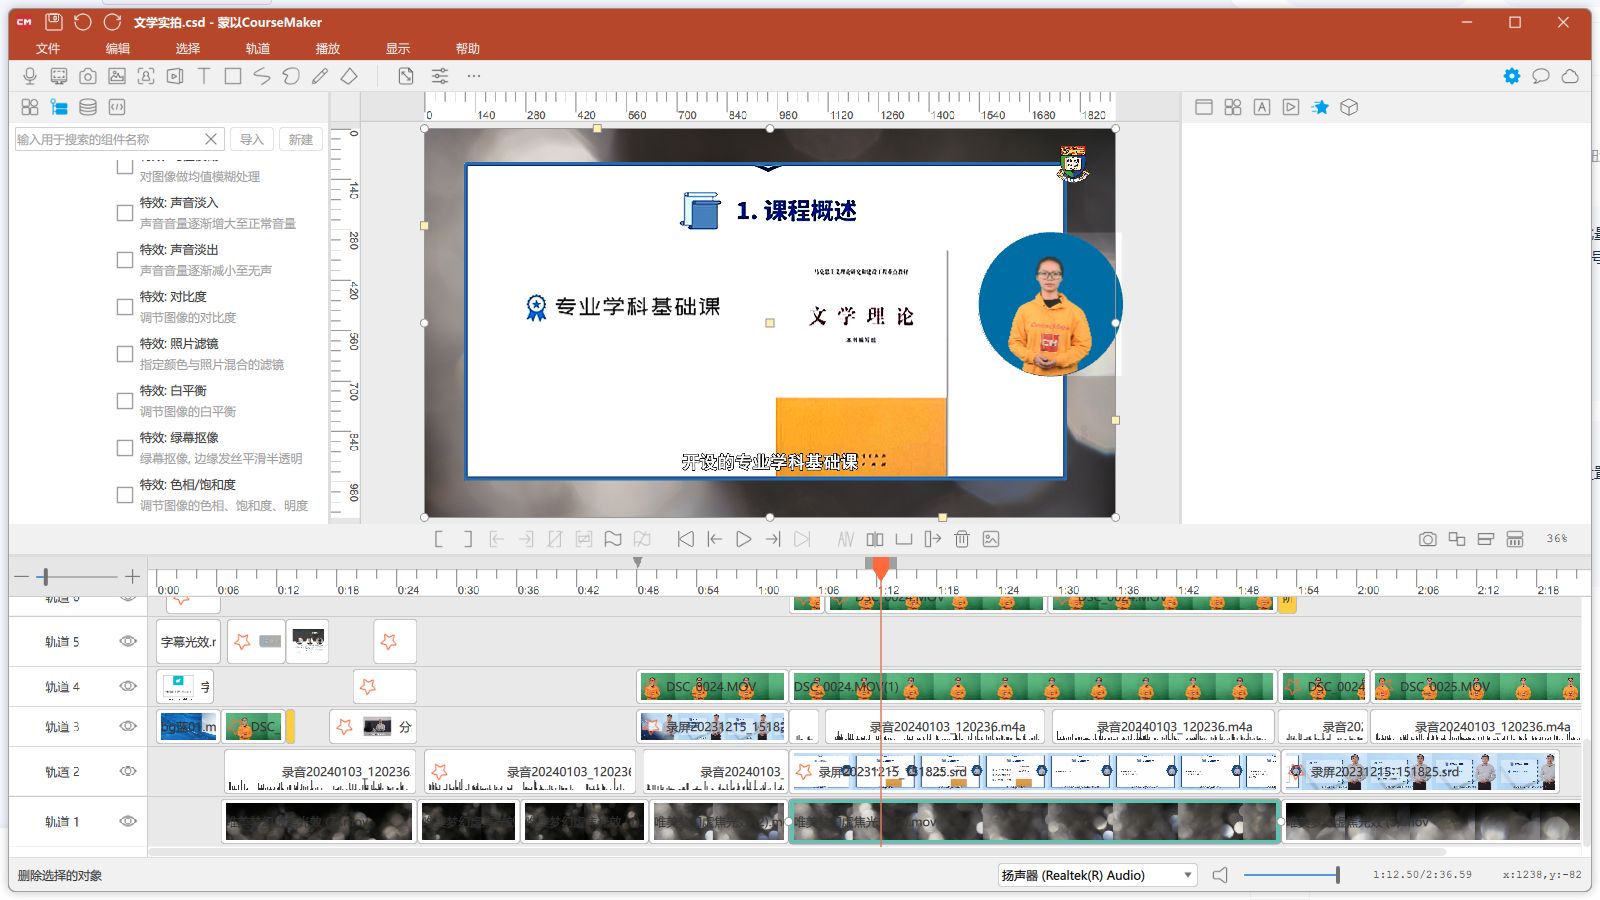The image size is (1600, 900).
Task: Select the Rectangle shape tool
Action: pyautogui.click(x=233, y=76)
